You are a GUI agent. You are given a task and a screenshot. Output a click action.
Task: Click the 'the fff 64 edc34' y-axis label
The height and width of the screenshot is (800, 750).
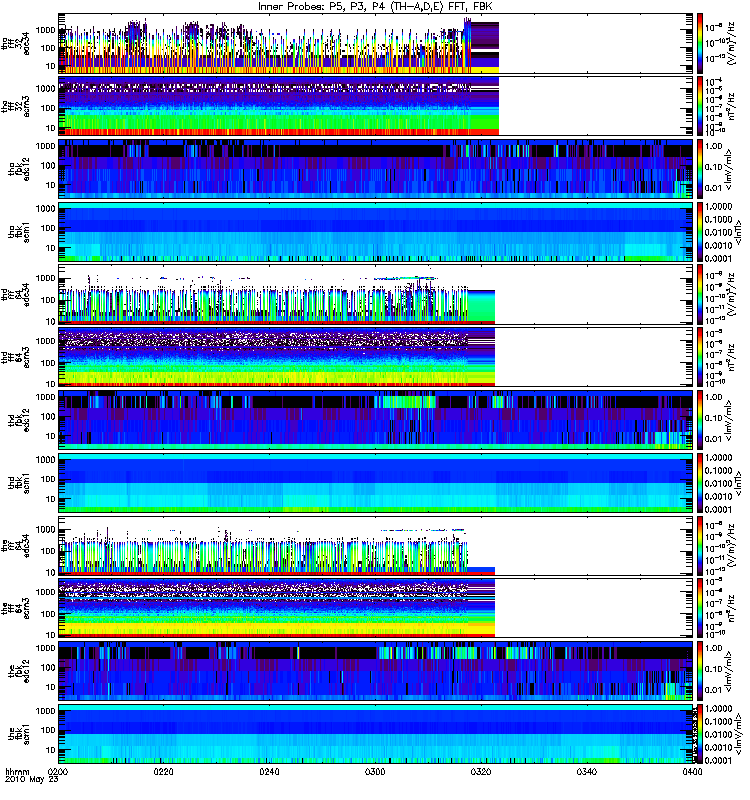(15, 545)
